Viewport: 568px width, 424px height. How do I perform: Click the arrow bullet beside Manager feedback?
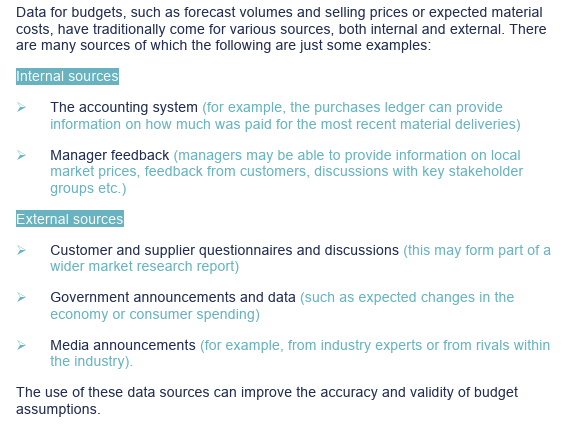point(21,155)
